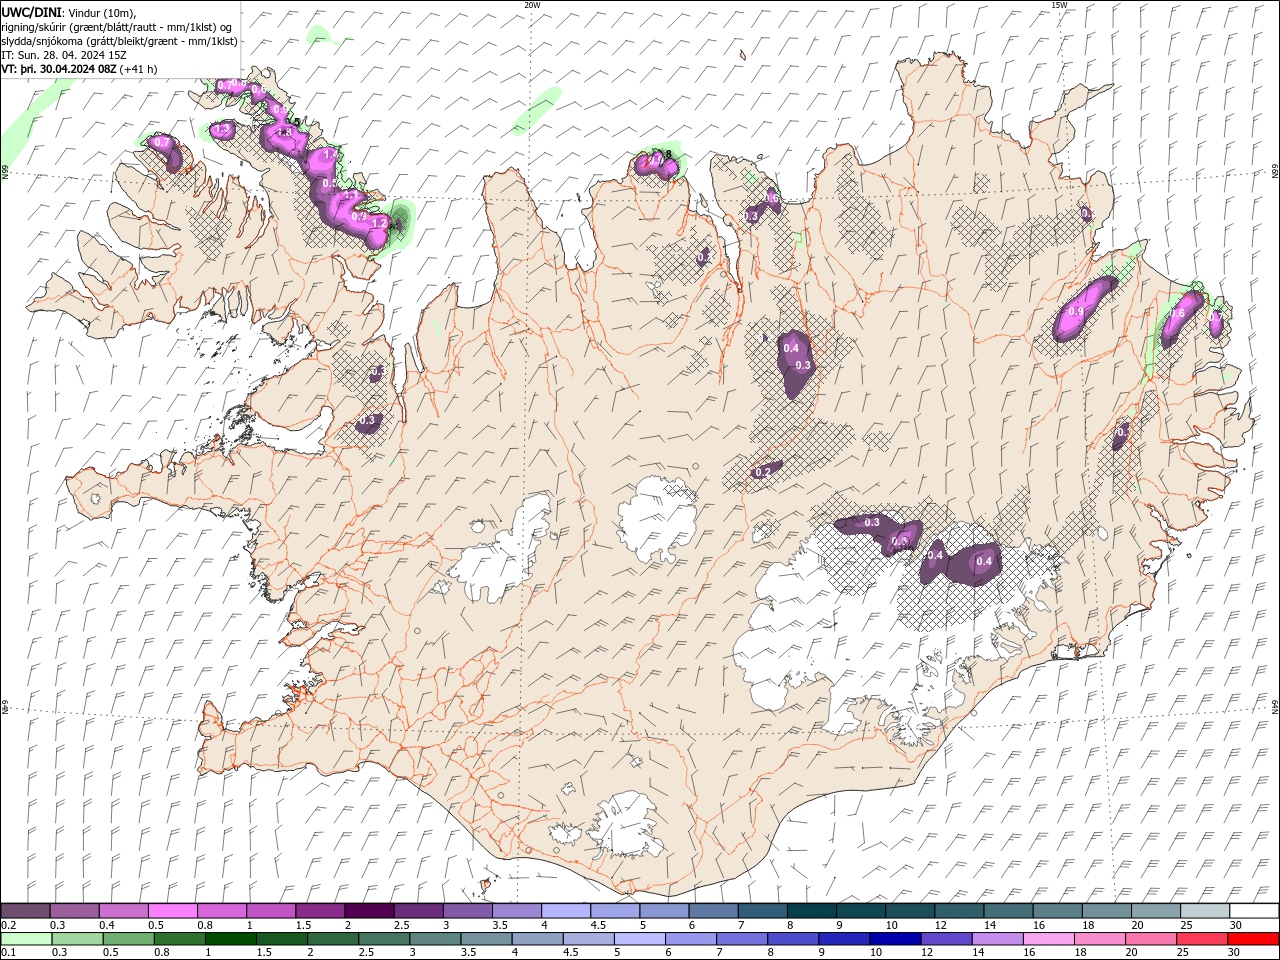Image resolution: width=1280 pixels, height=960 pixels.
Task: Select the lower-row red swatch beginning at 25
Action: [x=1202, y=938]
